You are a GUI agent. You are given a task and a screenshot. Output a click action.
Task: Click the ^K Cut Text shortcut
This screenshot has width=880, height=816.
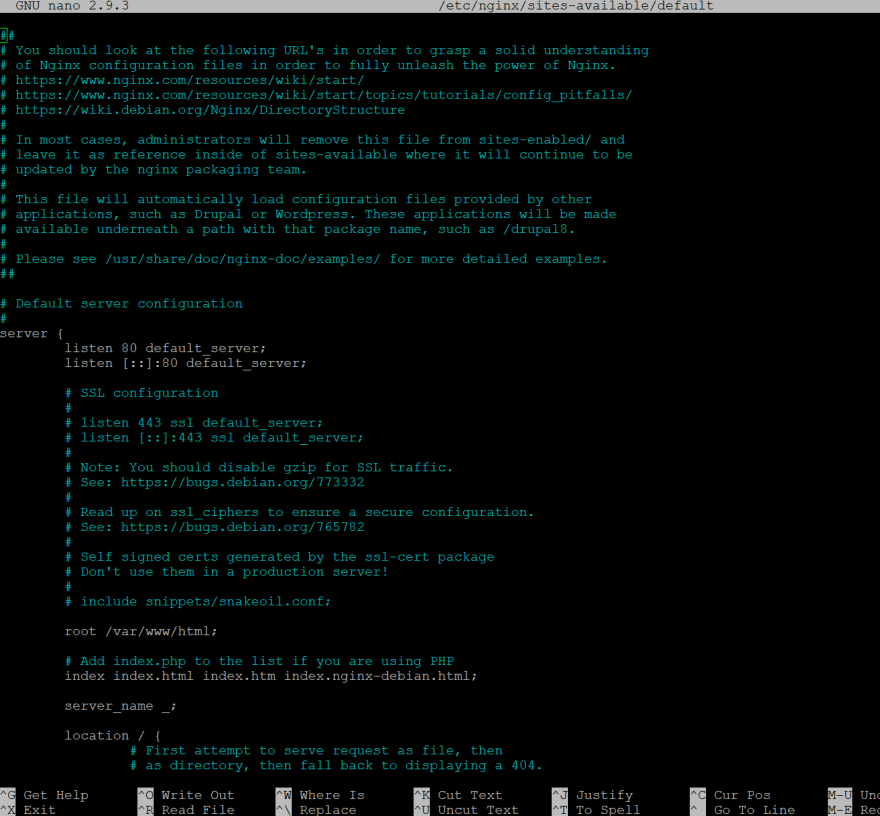point(458,795)
